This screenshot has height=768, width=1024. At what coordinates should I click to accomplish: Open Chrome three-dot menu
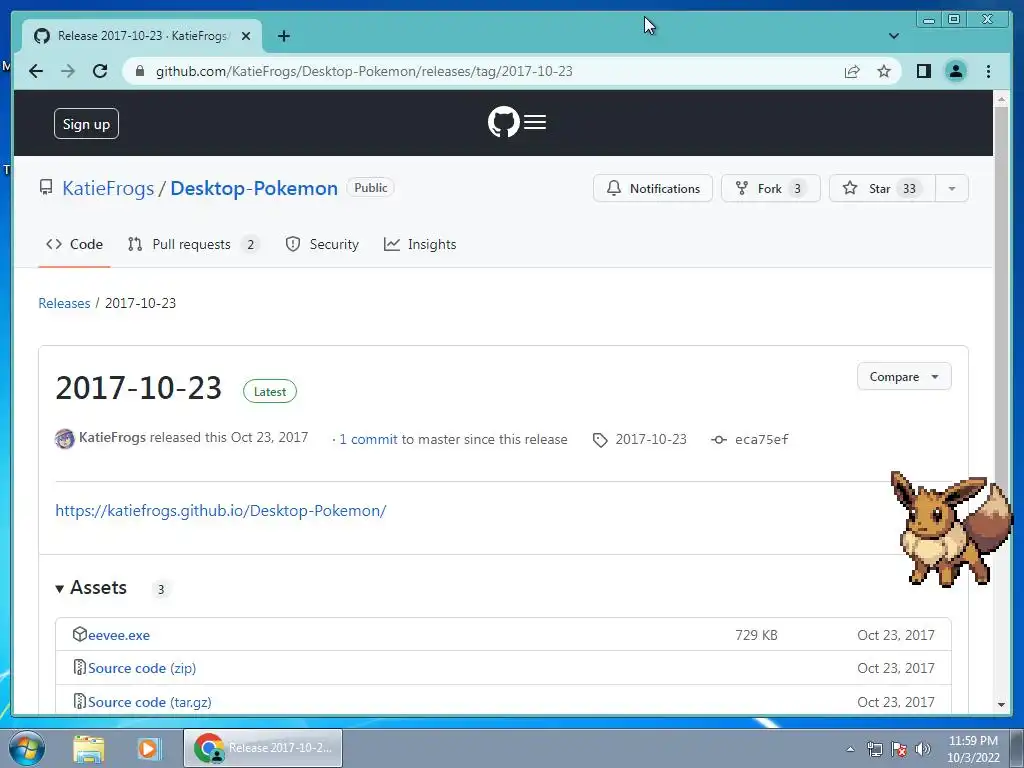pyautogui.click(x=988, y=71)
